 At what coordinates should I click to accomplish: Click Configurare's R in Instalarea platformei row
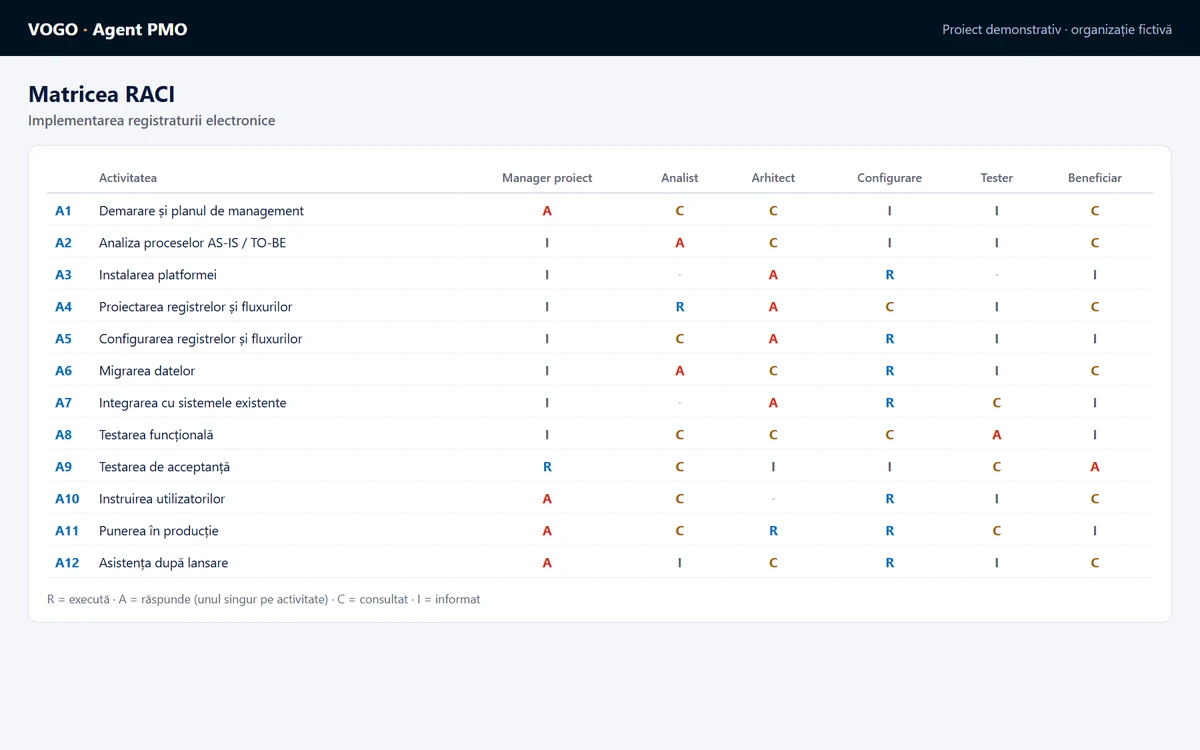point(890,275)
